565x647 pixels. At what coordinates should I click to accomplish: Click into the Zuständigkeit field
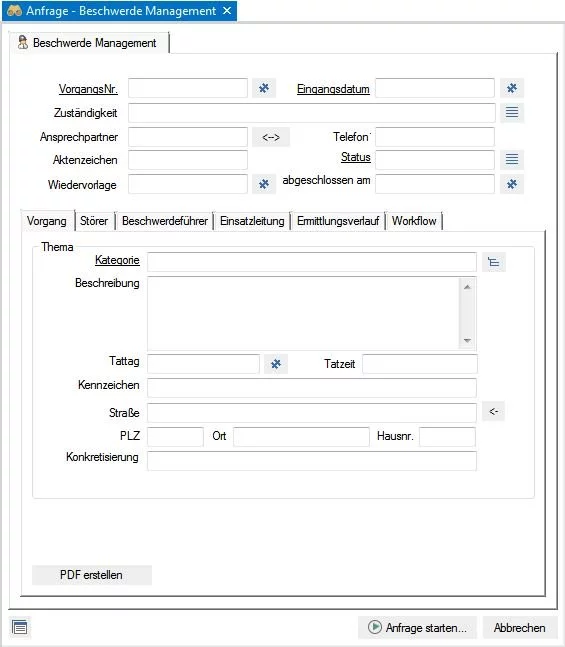pos(312,113)
